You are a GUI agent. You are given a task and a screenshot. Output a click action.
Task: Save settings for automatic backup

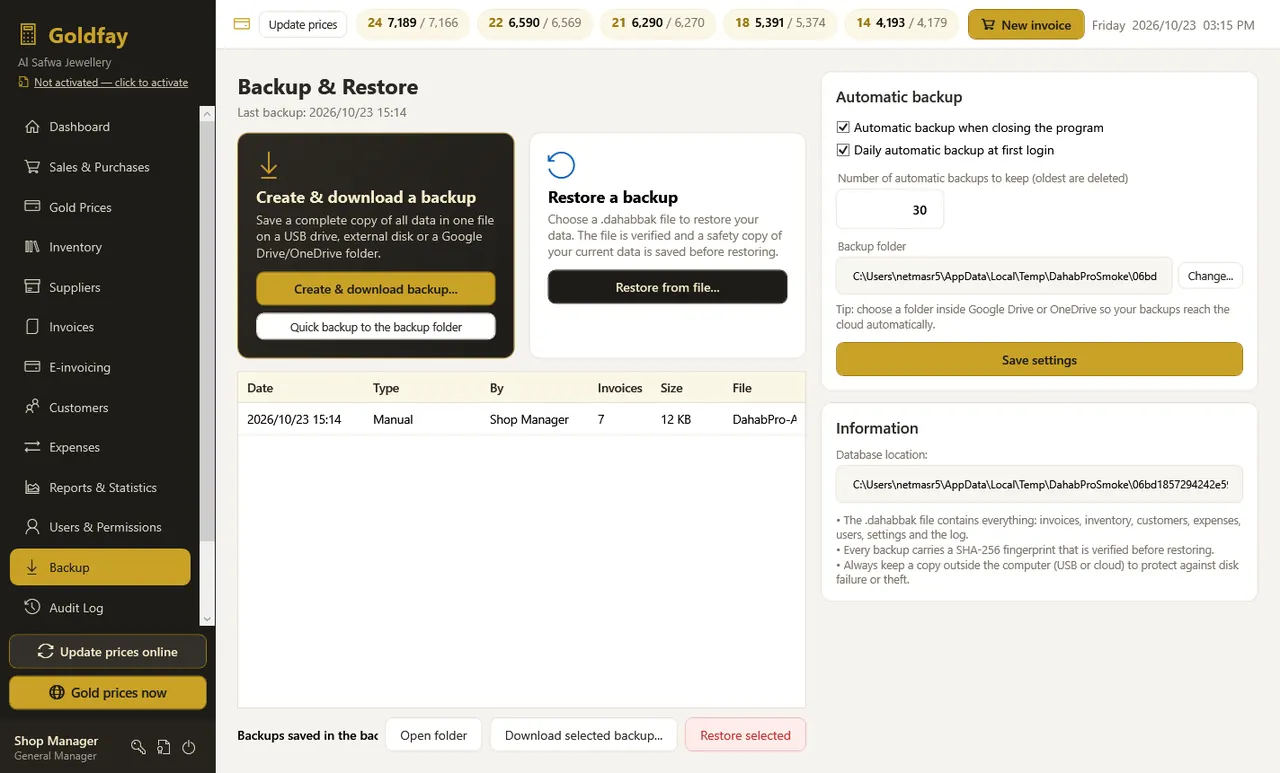(1039, 360)
